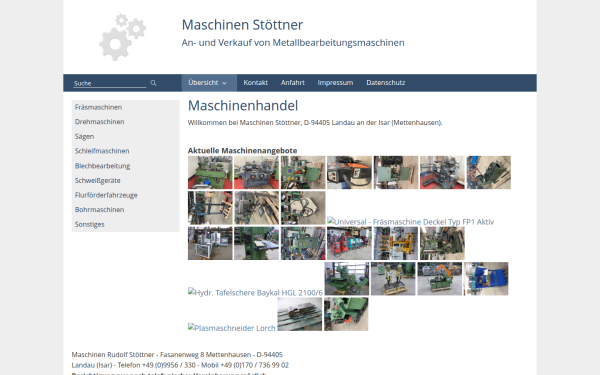This screenshot has height=375, width=600.
Task: Open Universal - Fräsmaschine Deckel Typ FP1 Aktiv link
Action: (411, 222)
